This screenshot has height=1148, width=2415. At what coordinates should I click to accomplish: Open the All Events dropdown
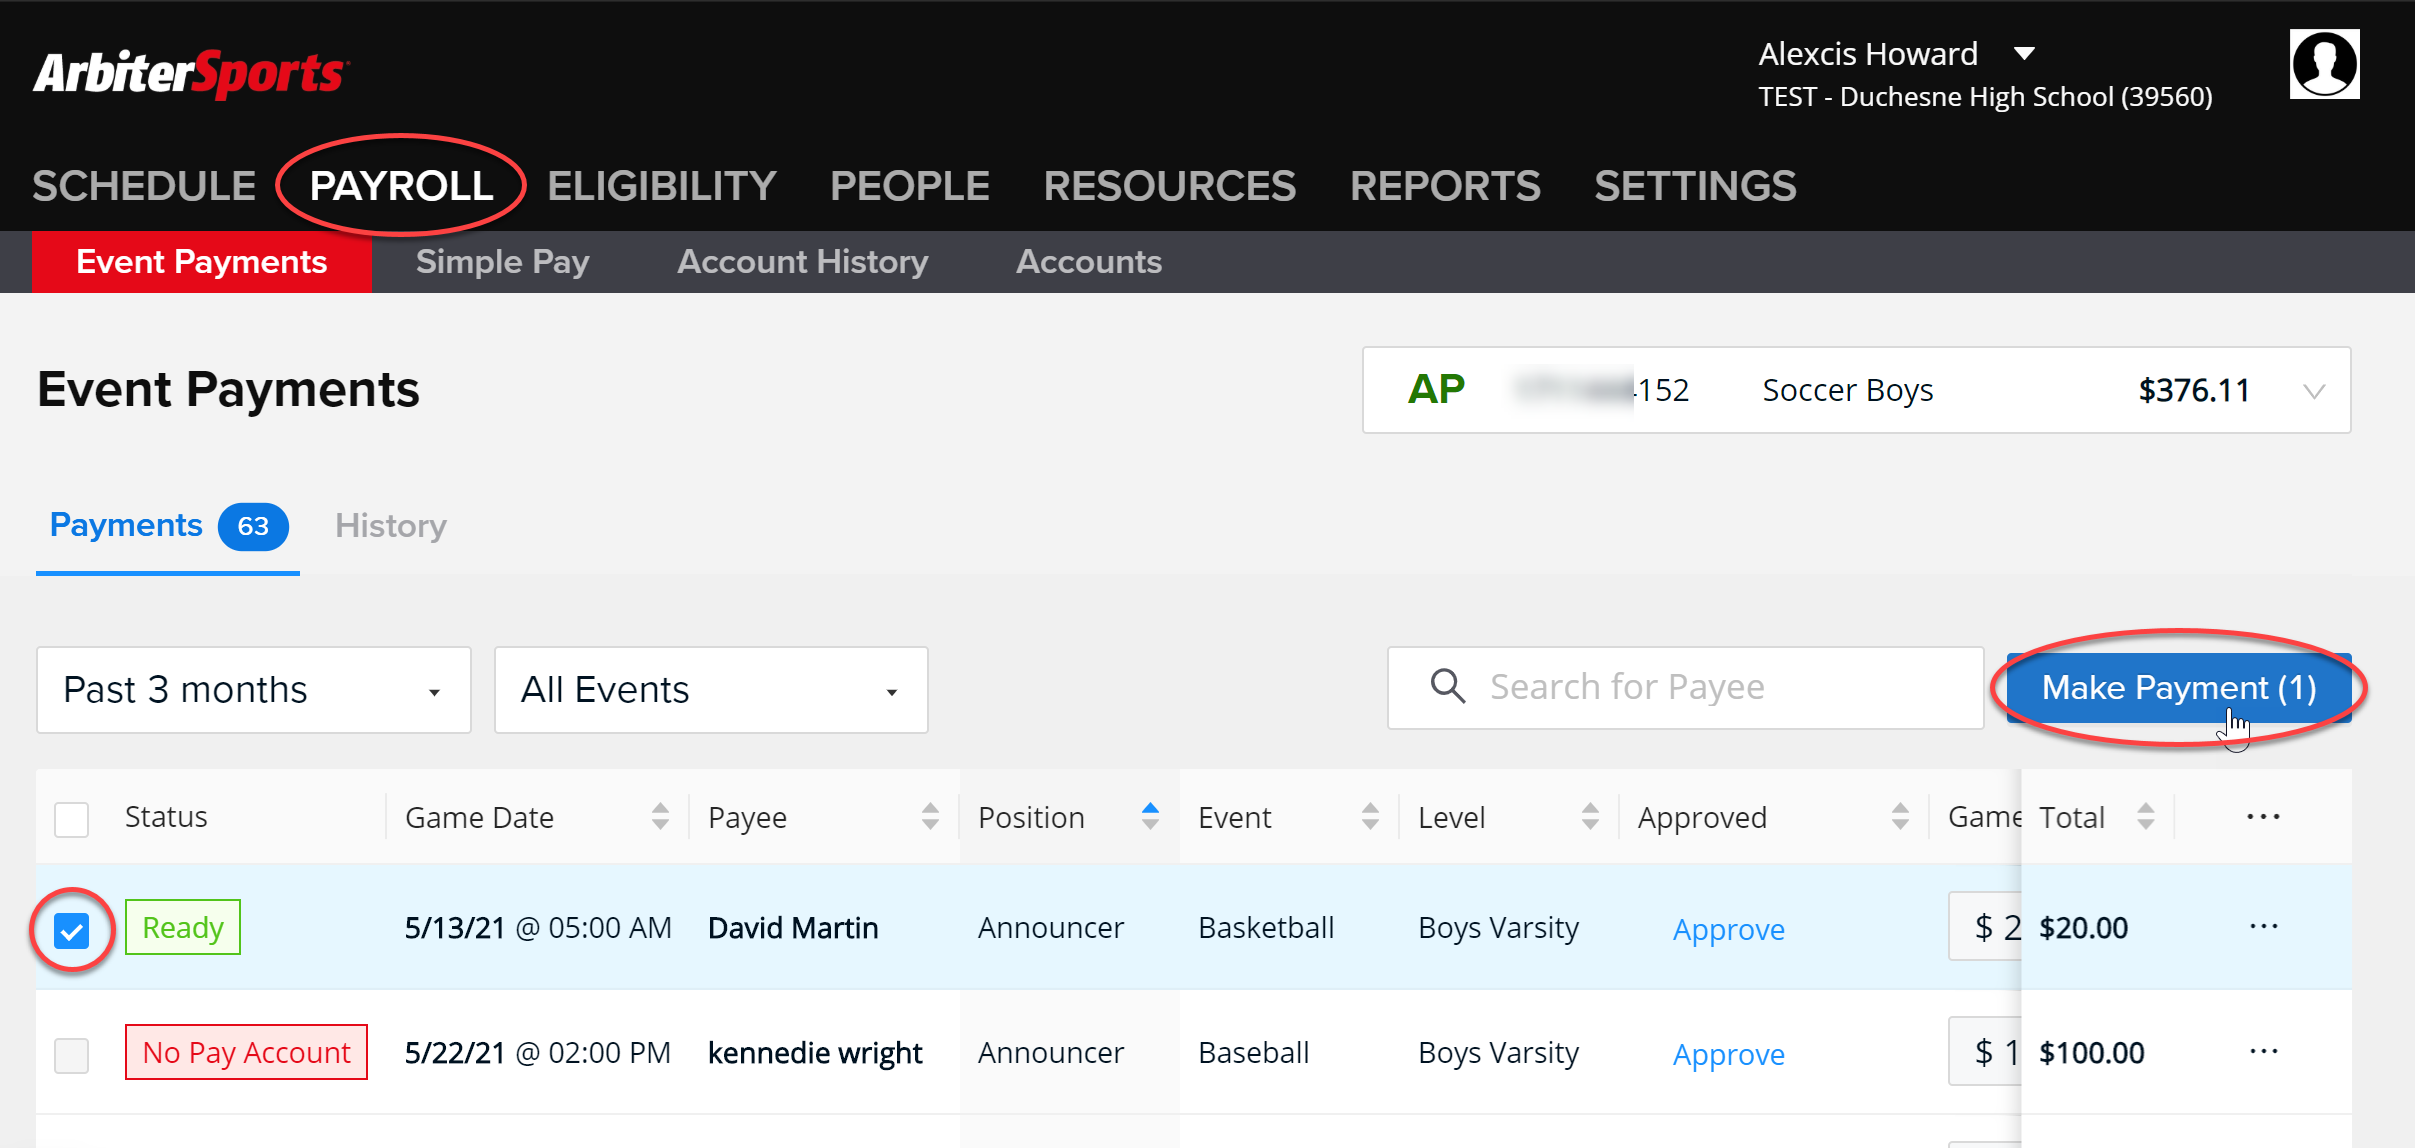coord(711,690)
